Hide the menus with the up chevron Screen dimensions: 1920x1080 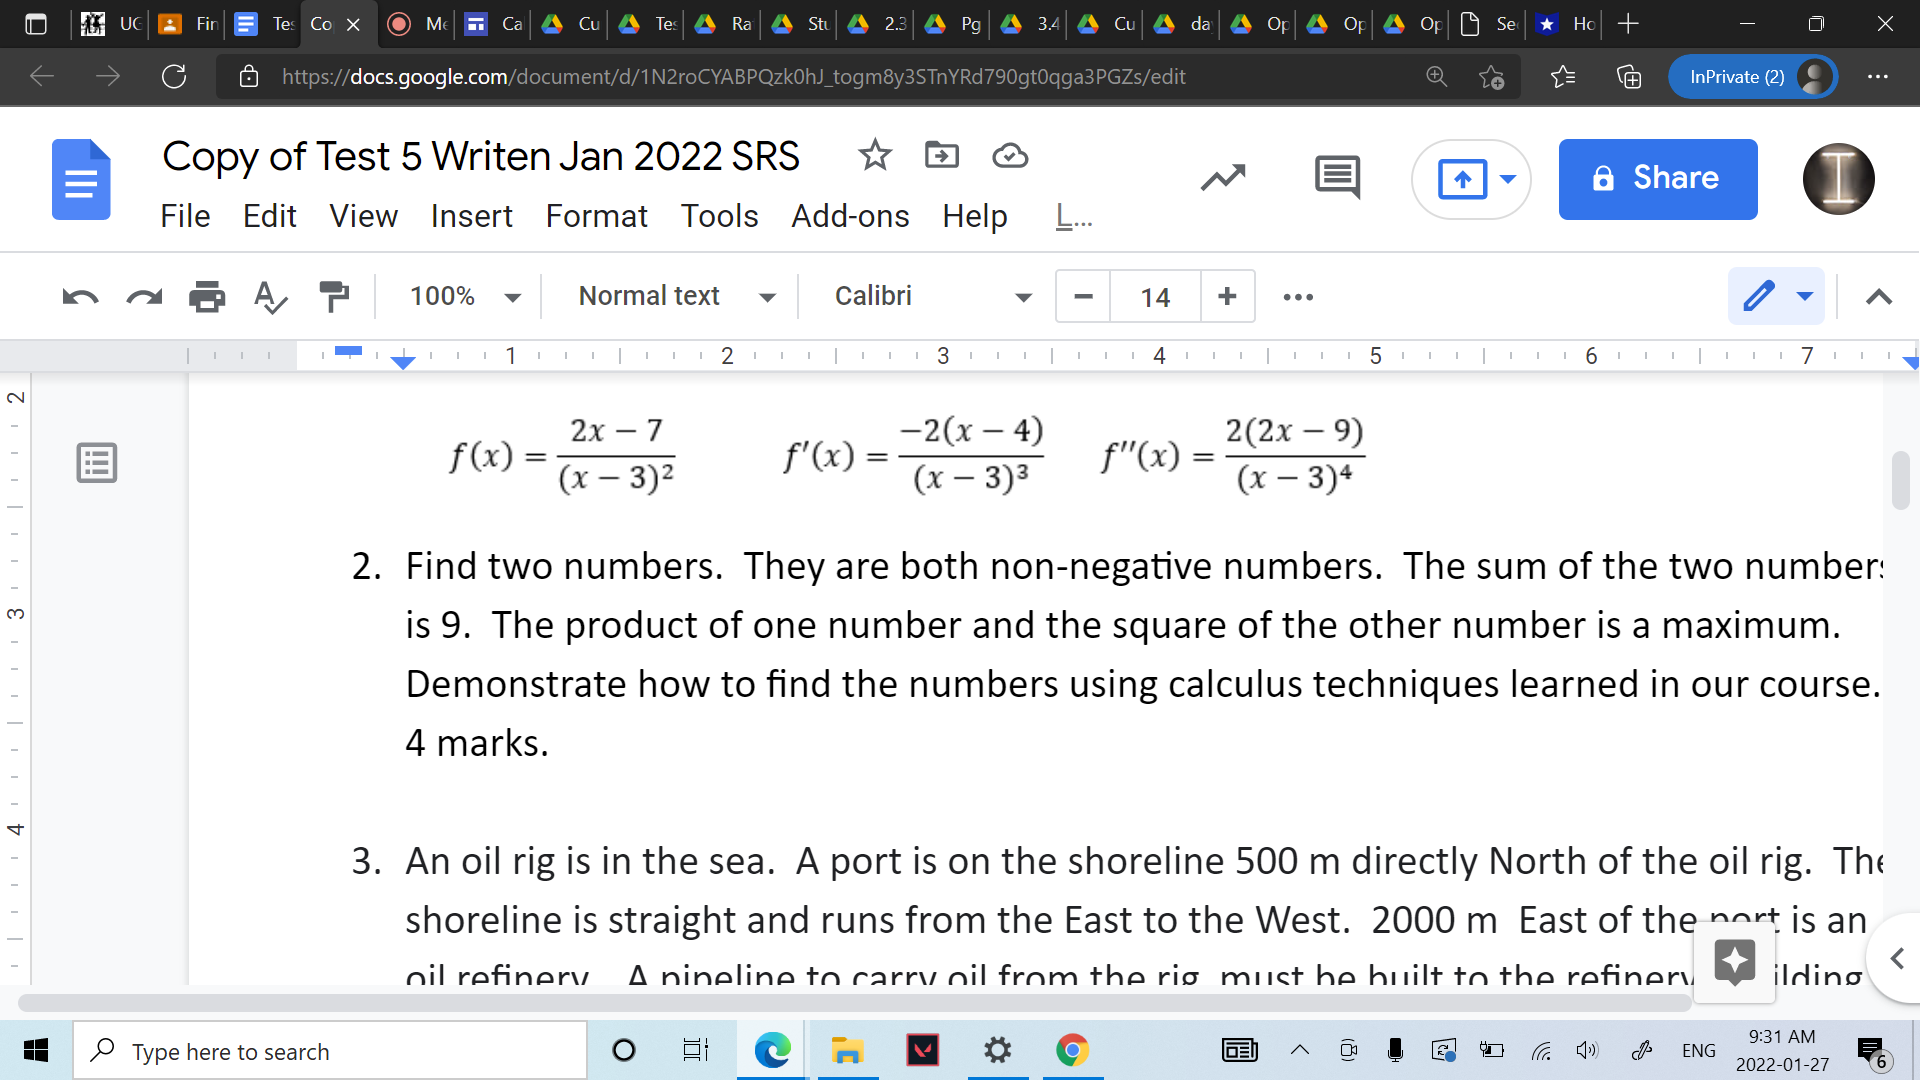pyautogui.click(x=1879, y=297)
